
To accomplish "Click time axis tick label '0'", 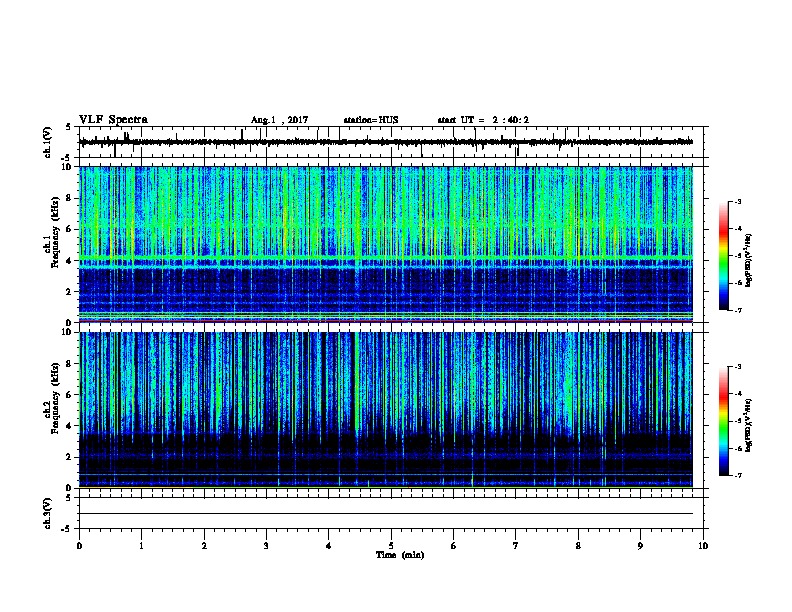I will pyautogui.click(x=79, y=546).
